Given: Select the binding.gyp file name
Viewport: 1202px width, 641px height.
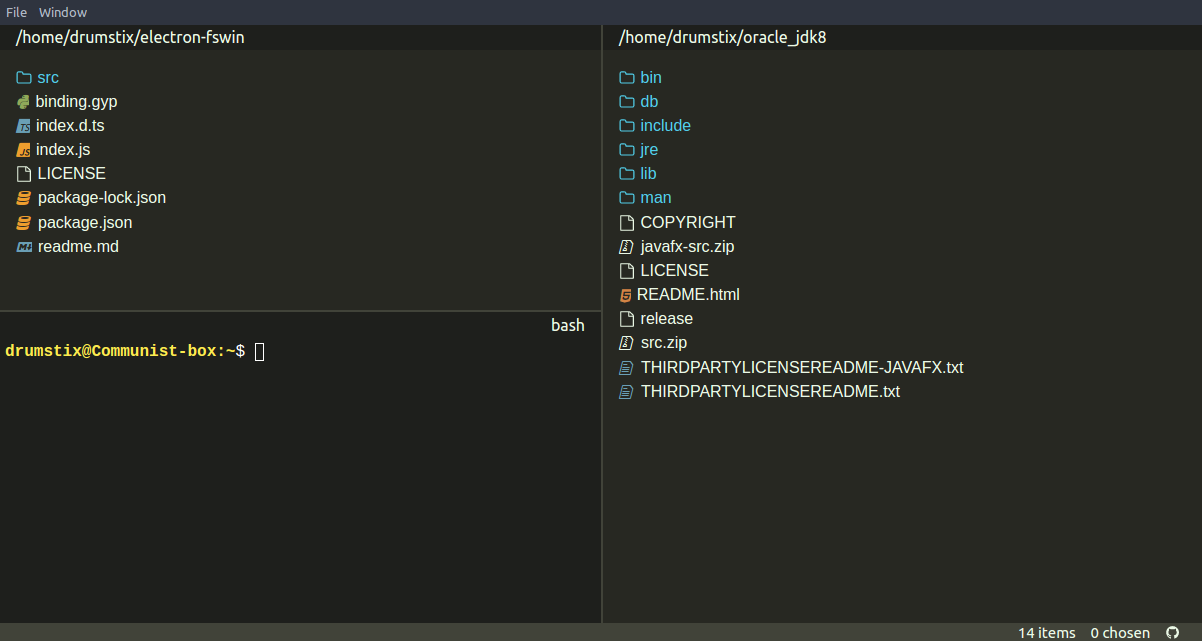Looking at the screenshot, I should point(76,101).
